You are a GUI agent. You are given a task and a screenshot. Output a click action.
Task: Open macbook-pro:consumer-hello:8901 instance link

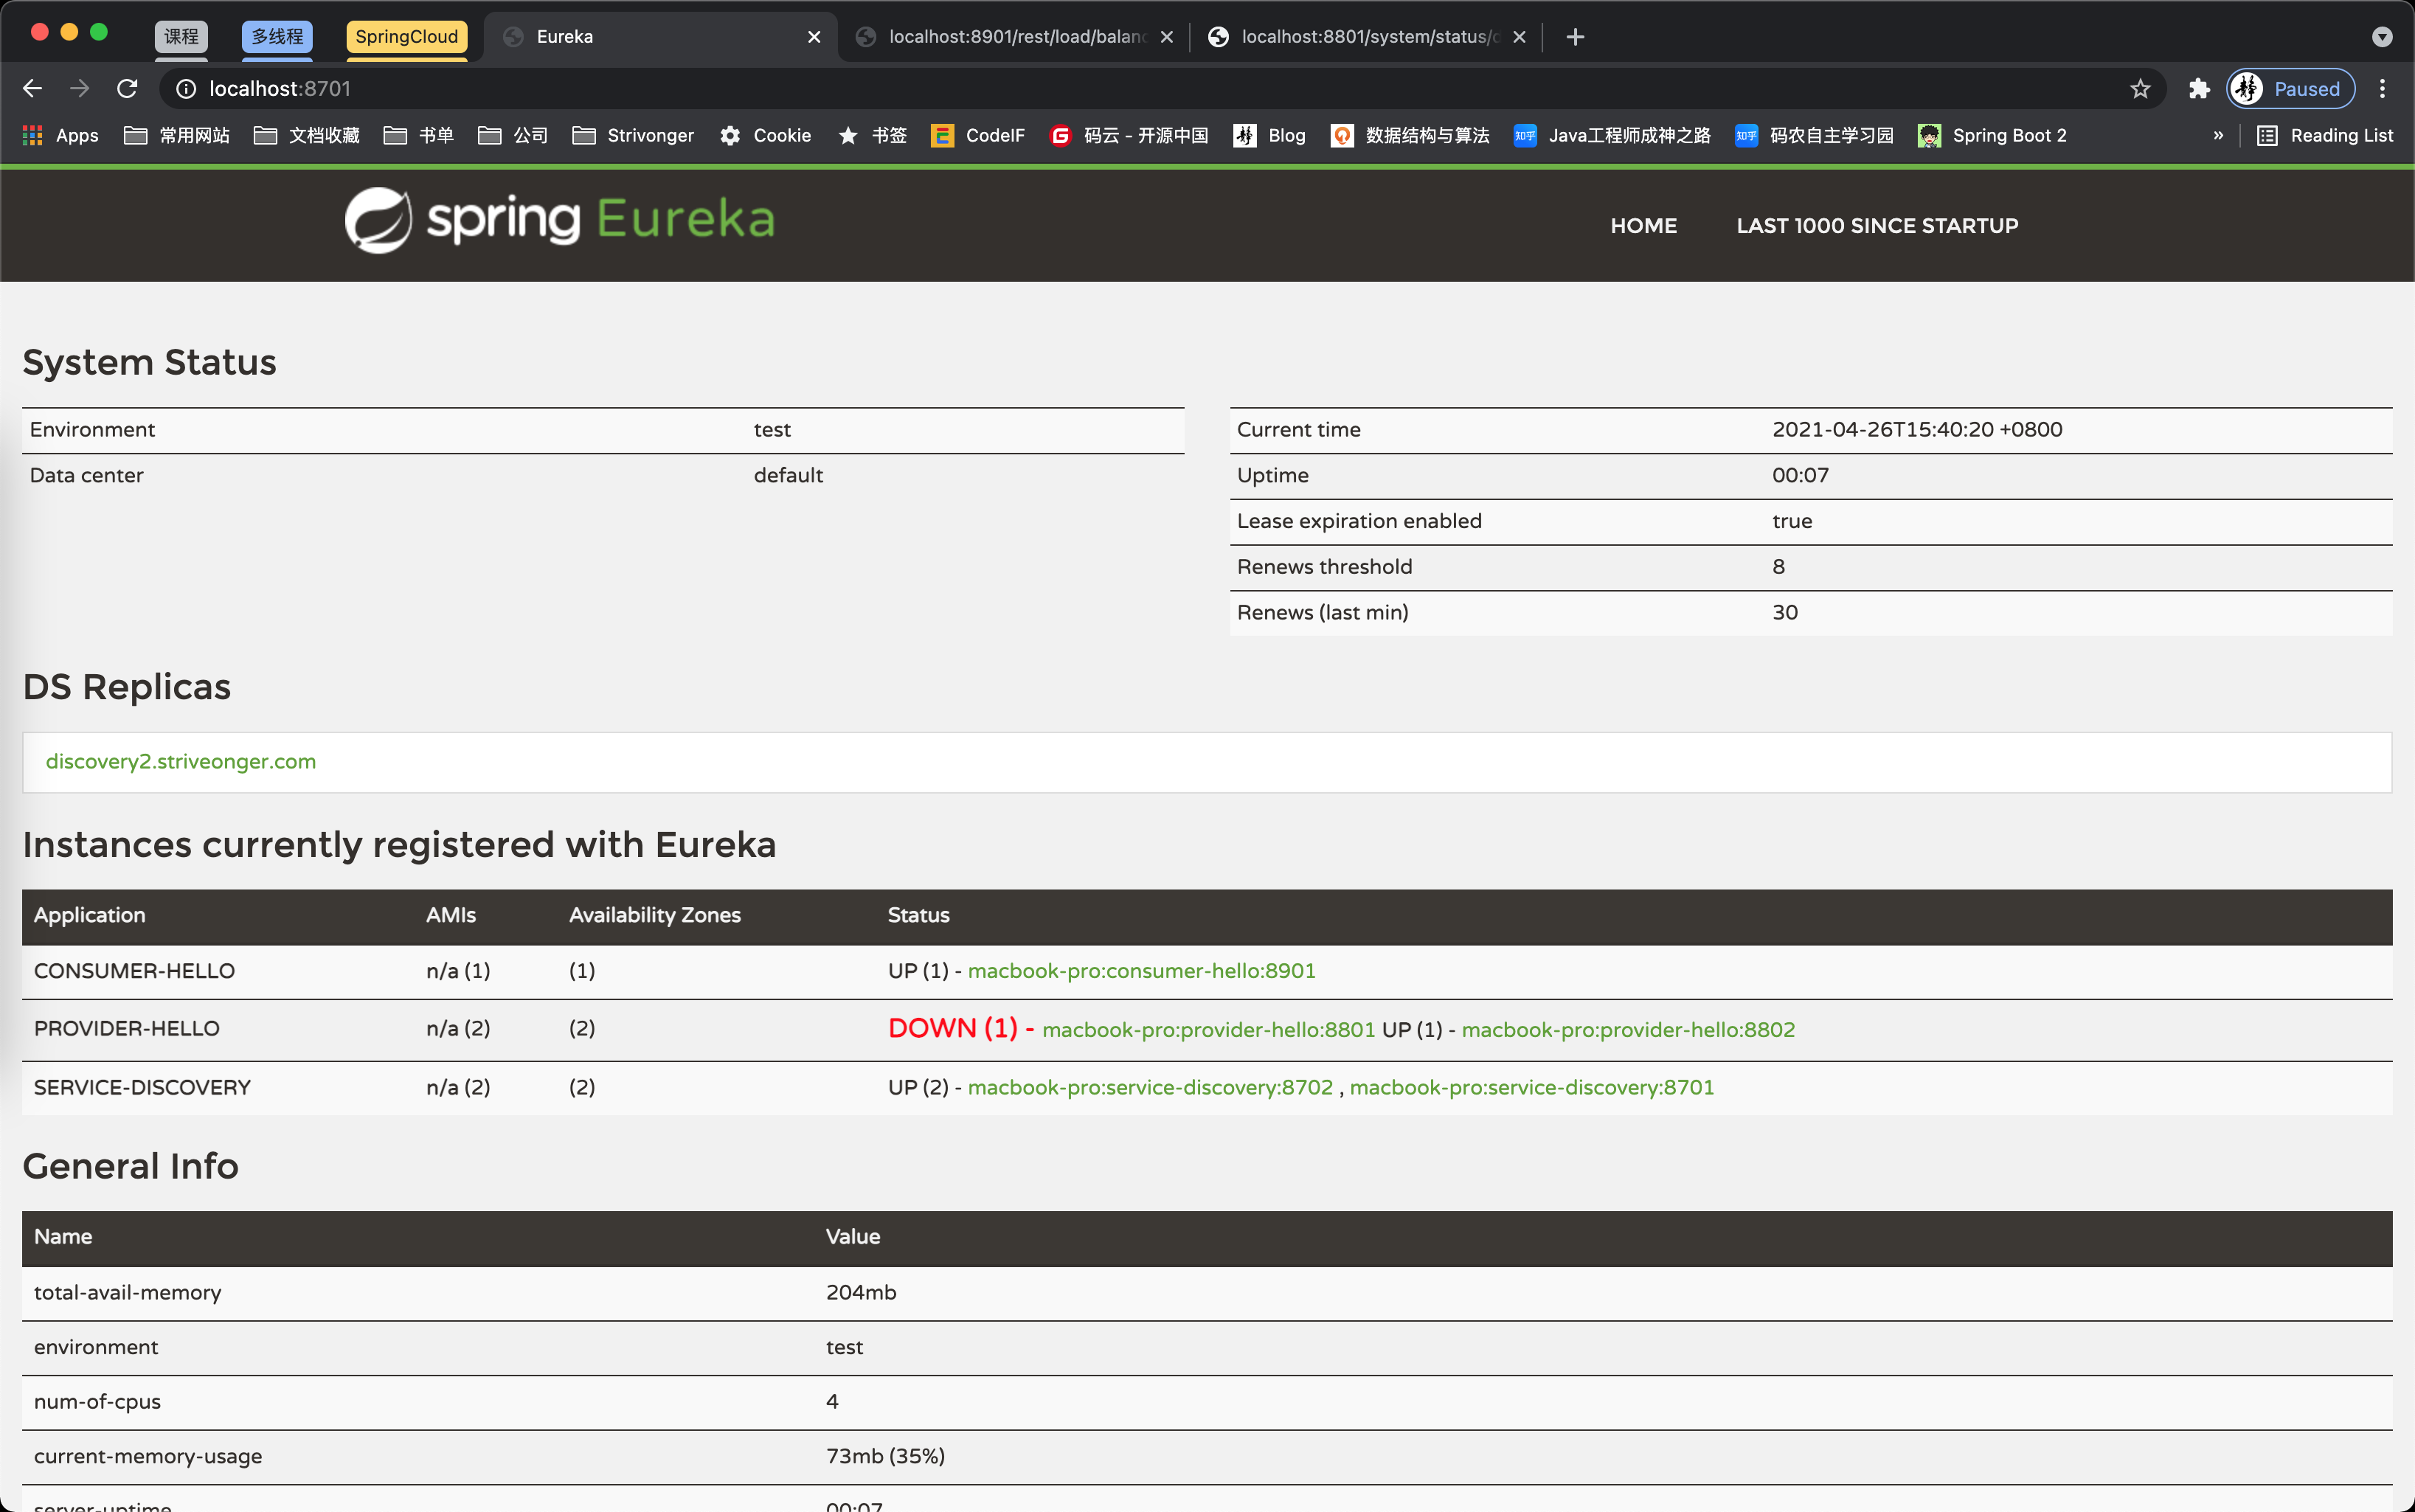[1141, 971]
